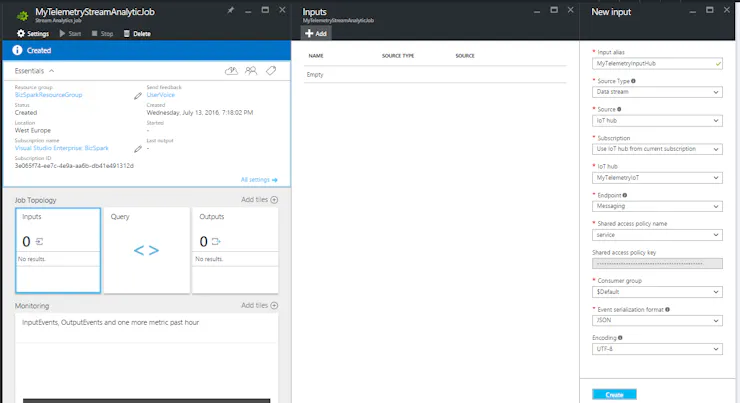Minimize the MyTelemetryStreamAnalyticJob blade
Image resolution: width=740 pixels, height=403 pixels.
[248, 11]
